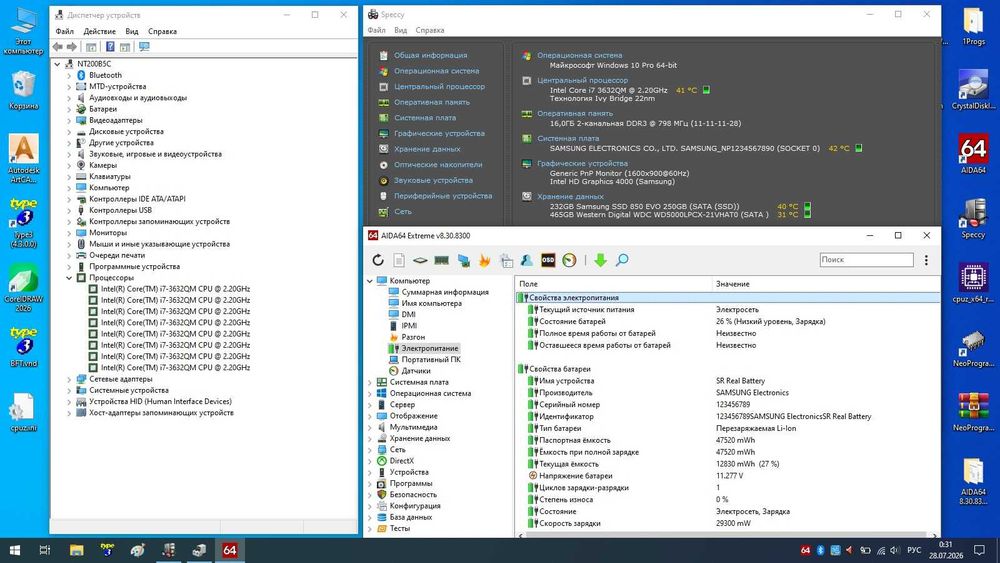Expand the Bluetooth node in Device Manager

[x=69, y=75]
